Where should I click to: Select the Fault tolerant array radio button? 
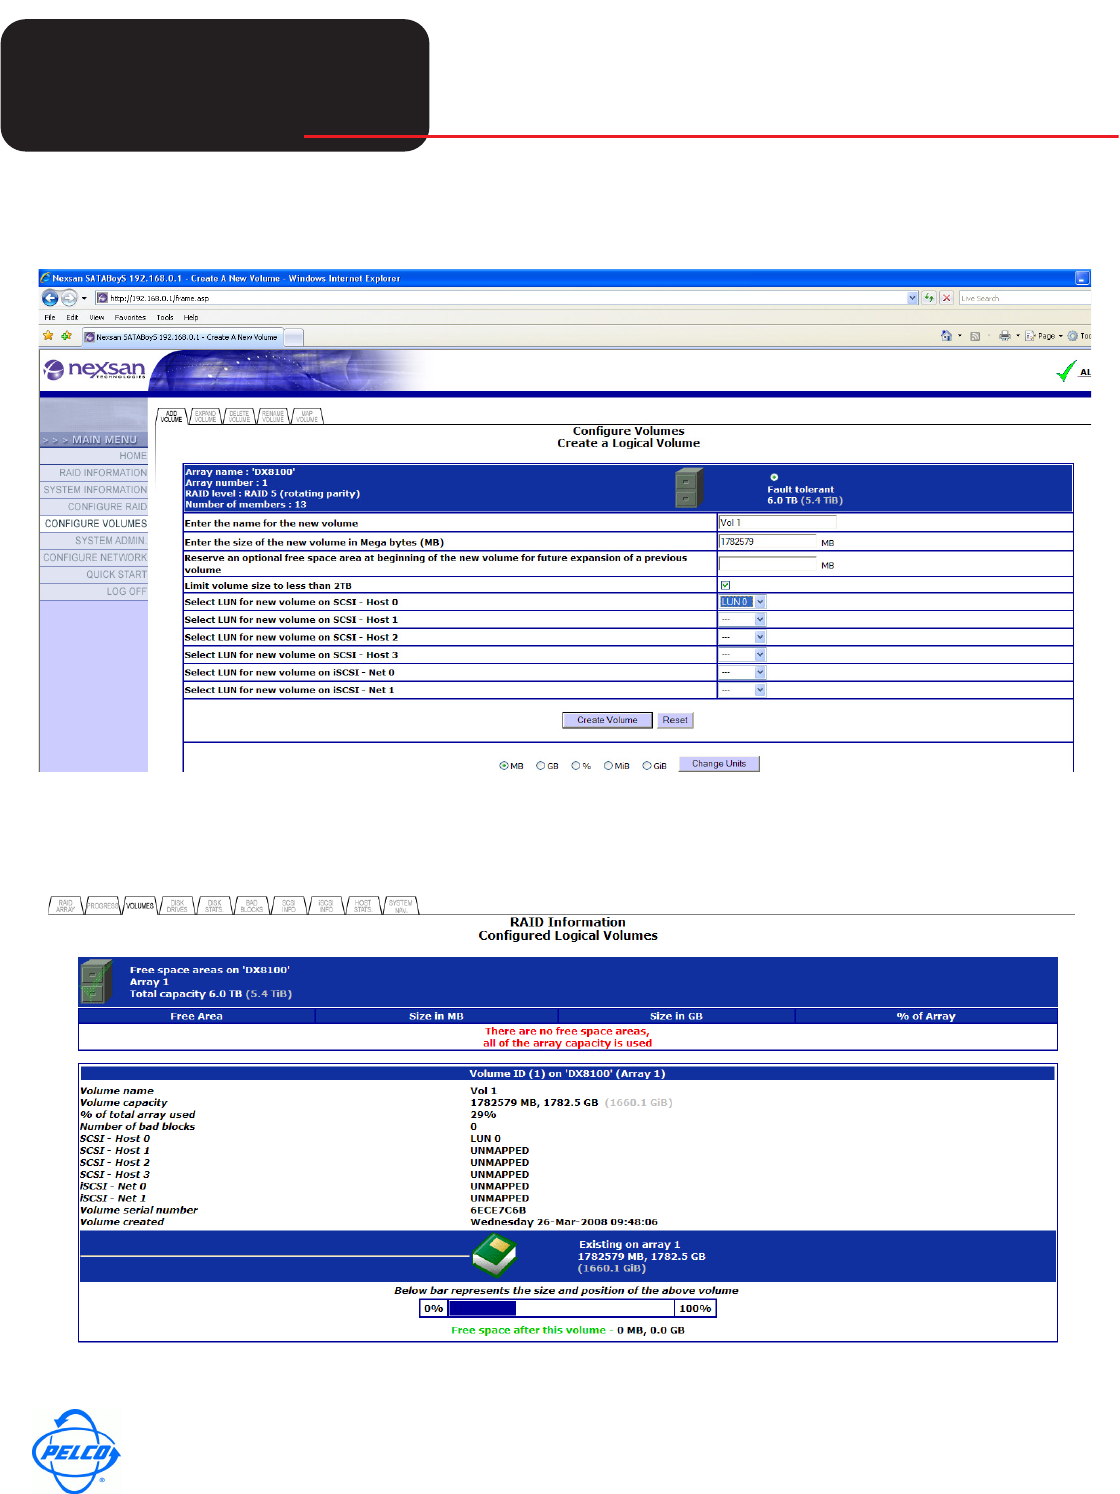pyautogui.click(x=774, y=477)
